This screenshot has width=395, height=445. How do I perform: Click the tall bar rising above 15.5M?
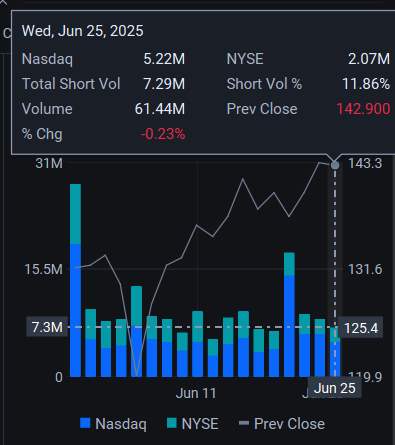(289, 315)
